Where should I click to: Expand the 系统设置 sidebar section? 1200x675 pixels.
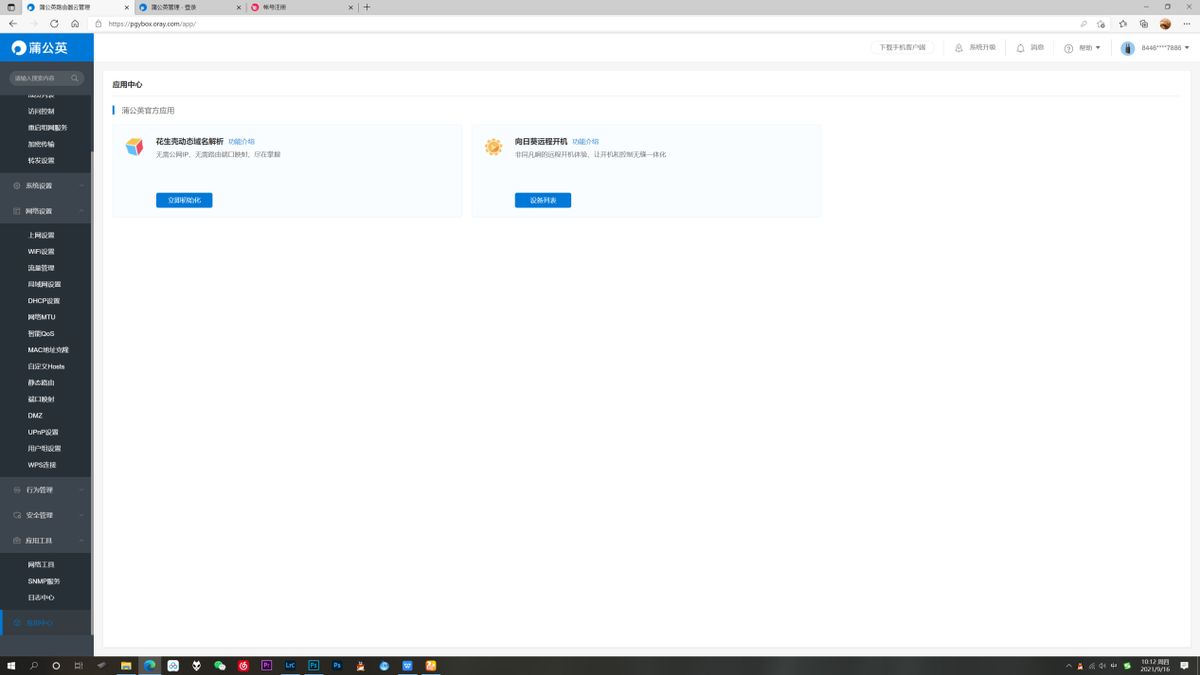coord(46,186)
